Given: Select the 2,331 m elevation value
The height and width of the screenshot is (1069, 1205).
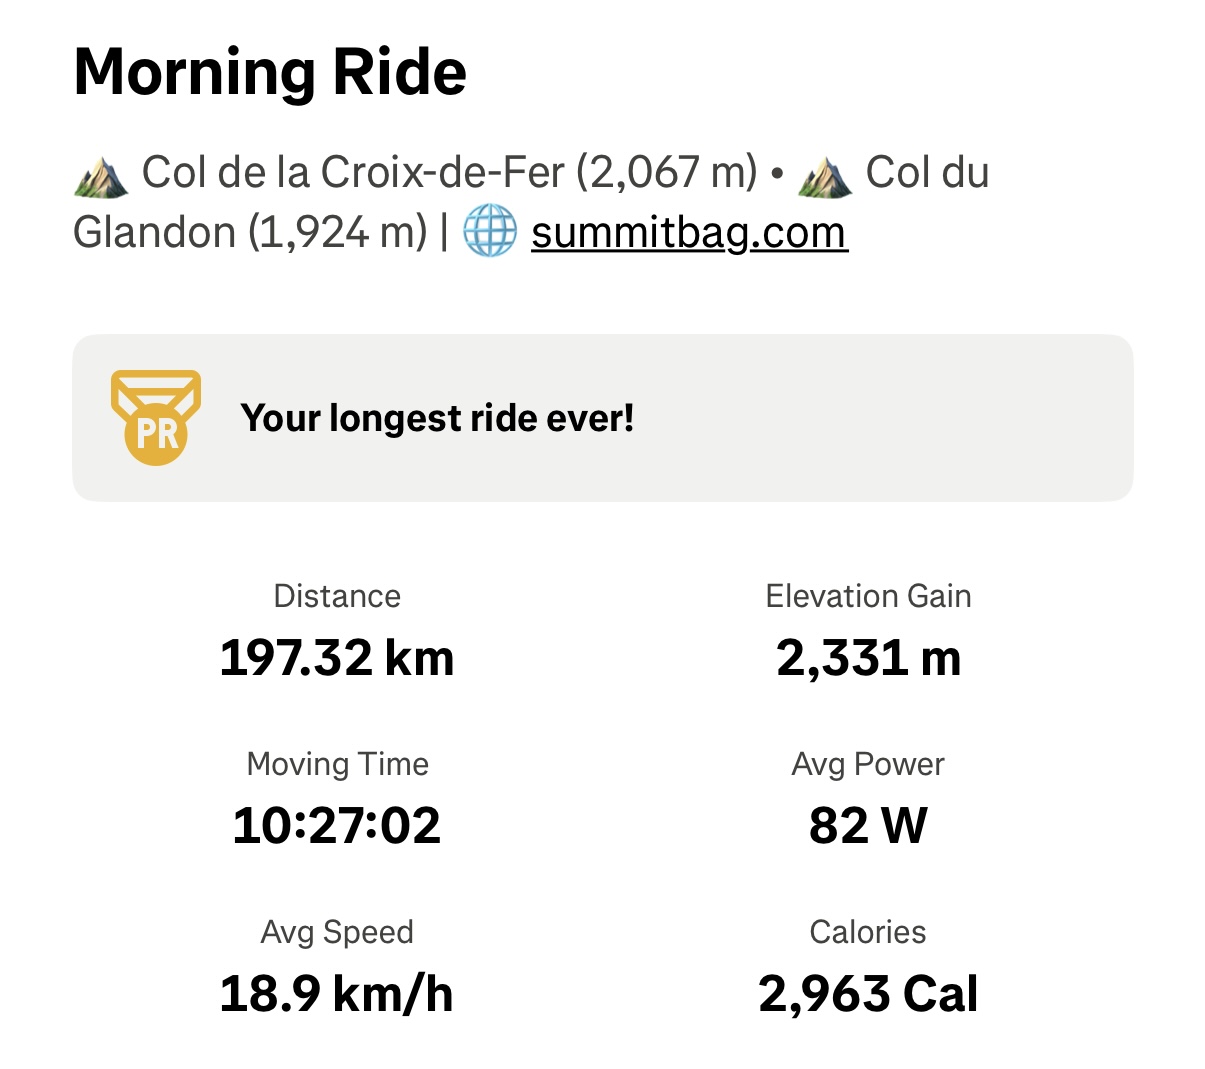Looking at the screenshot, I should pyautogui.click(x=868, y=659).
